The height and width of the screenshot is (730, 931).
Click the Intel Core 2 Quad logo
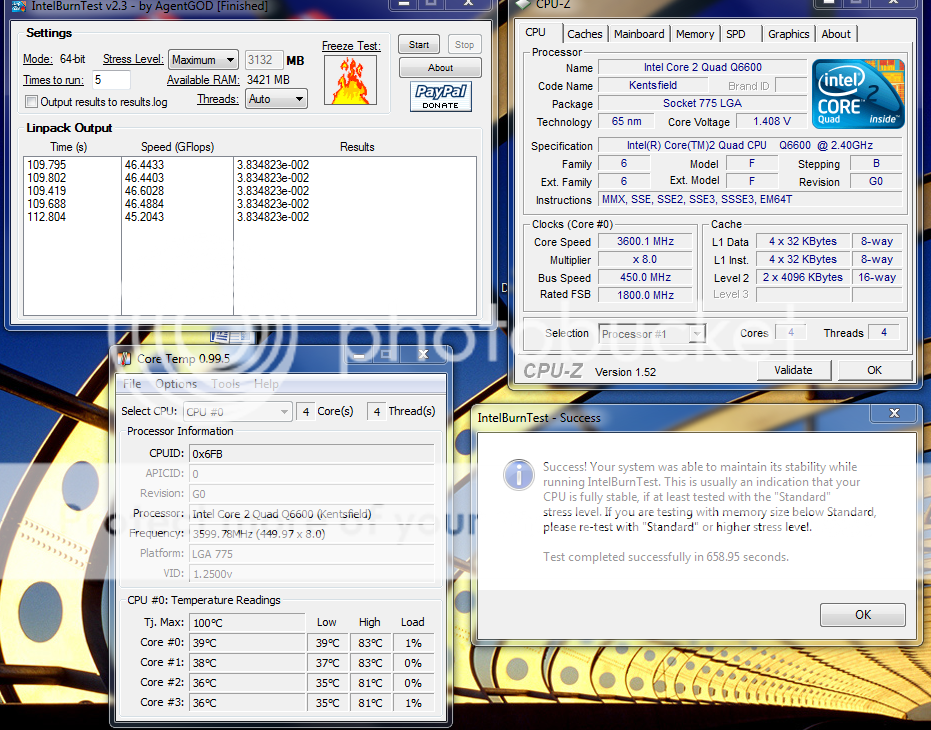click(857, 92)
